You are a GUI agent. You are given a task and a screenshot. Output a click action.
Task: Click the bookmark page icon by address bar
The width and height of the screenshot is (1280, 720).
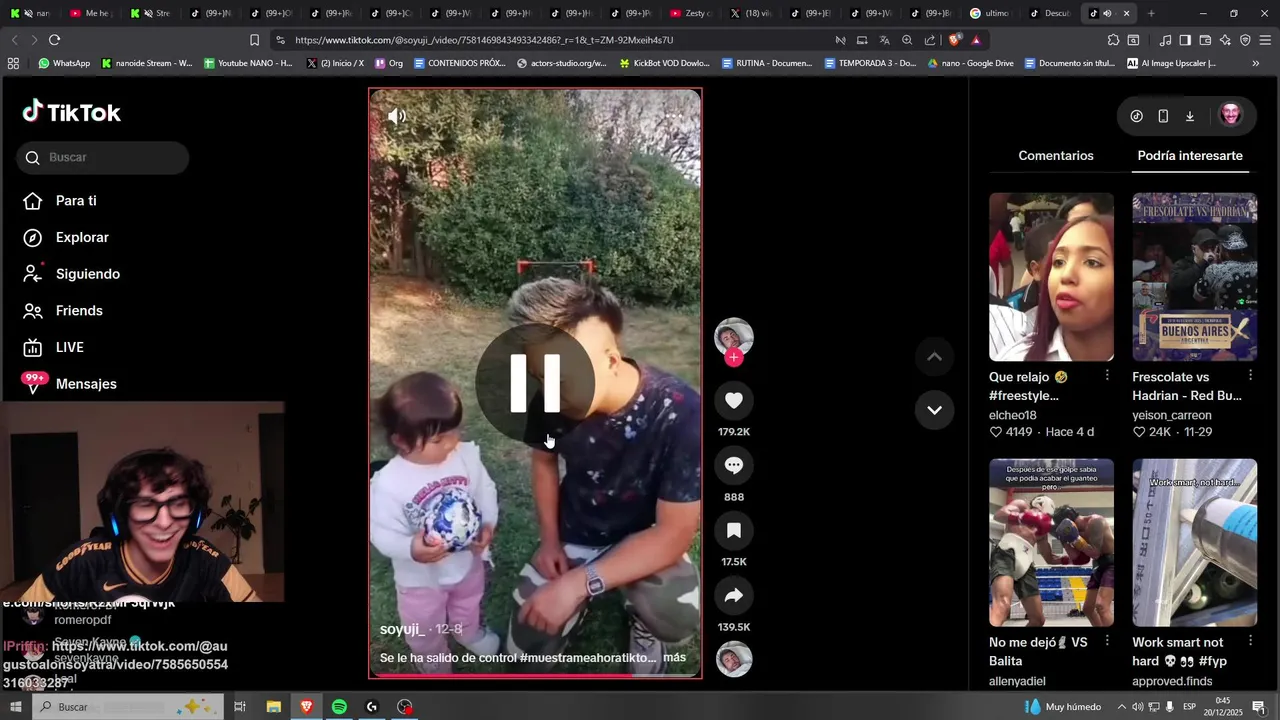pos(254,40)
